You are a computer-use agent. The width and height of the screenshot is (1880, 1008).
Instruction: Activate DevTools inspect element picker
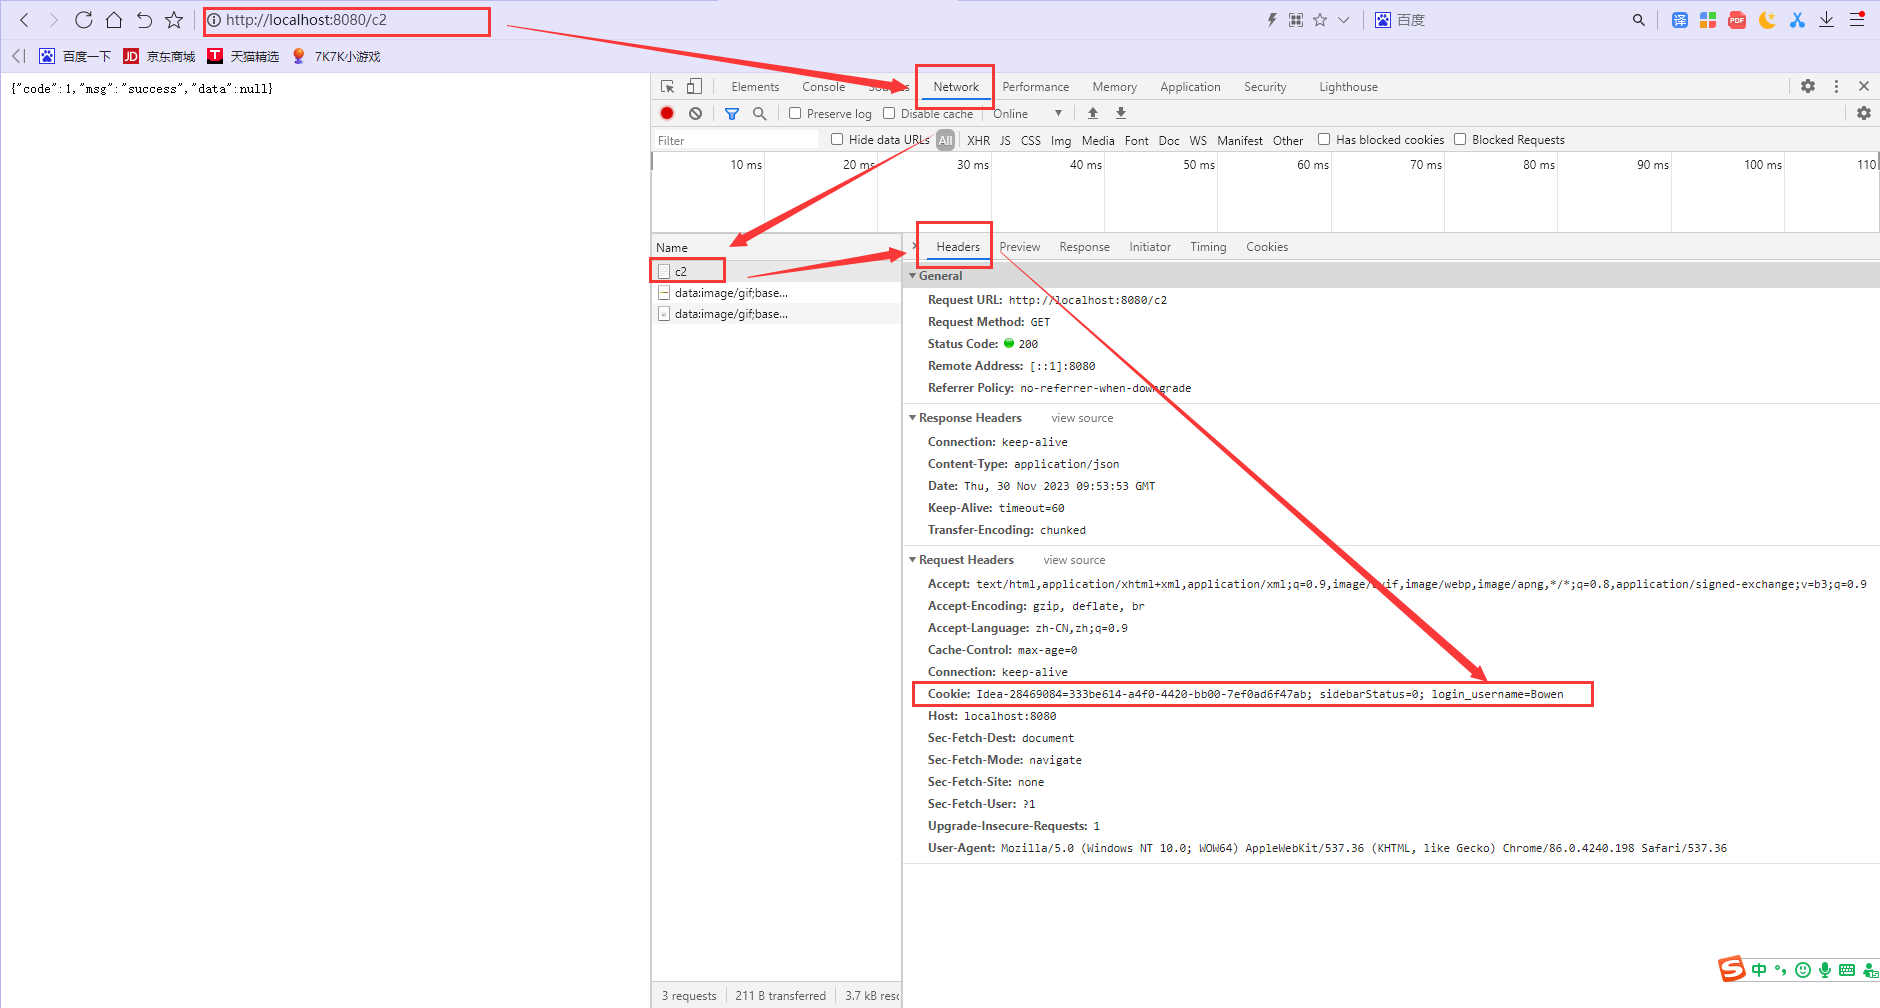tap(668, 87)
